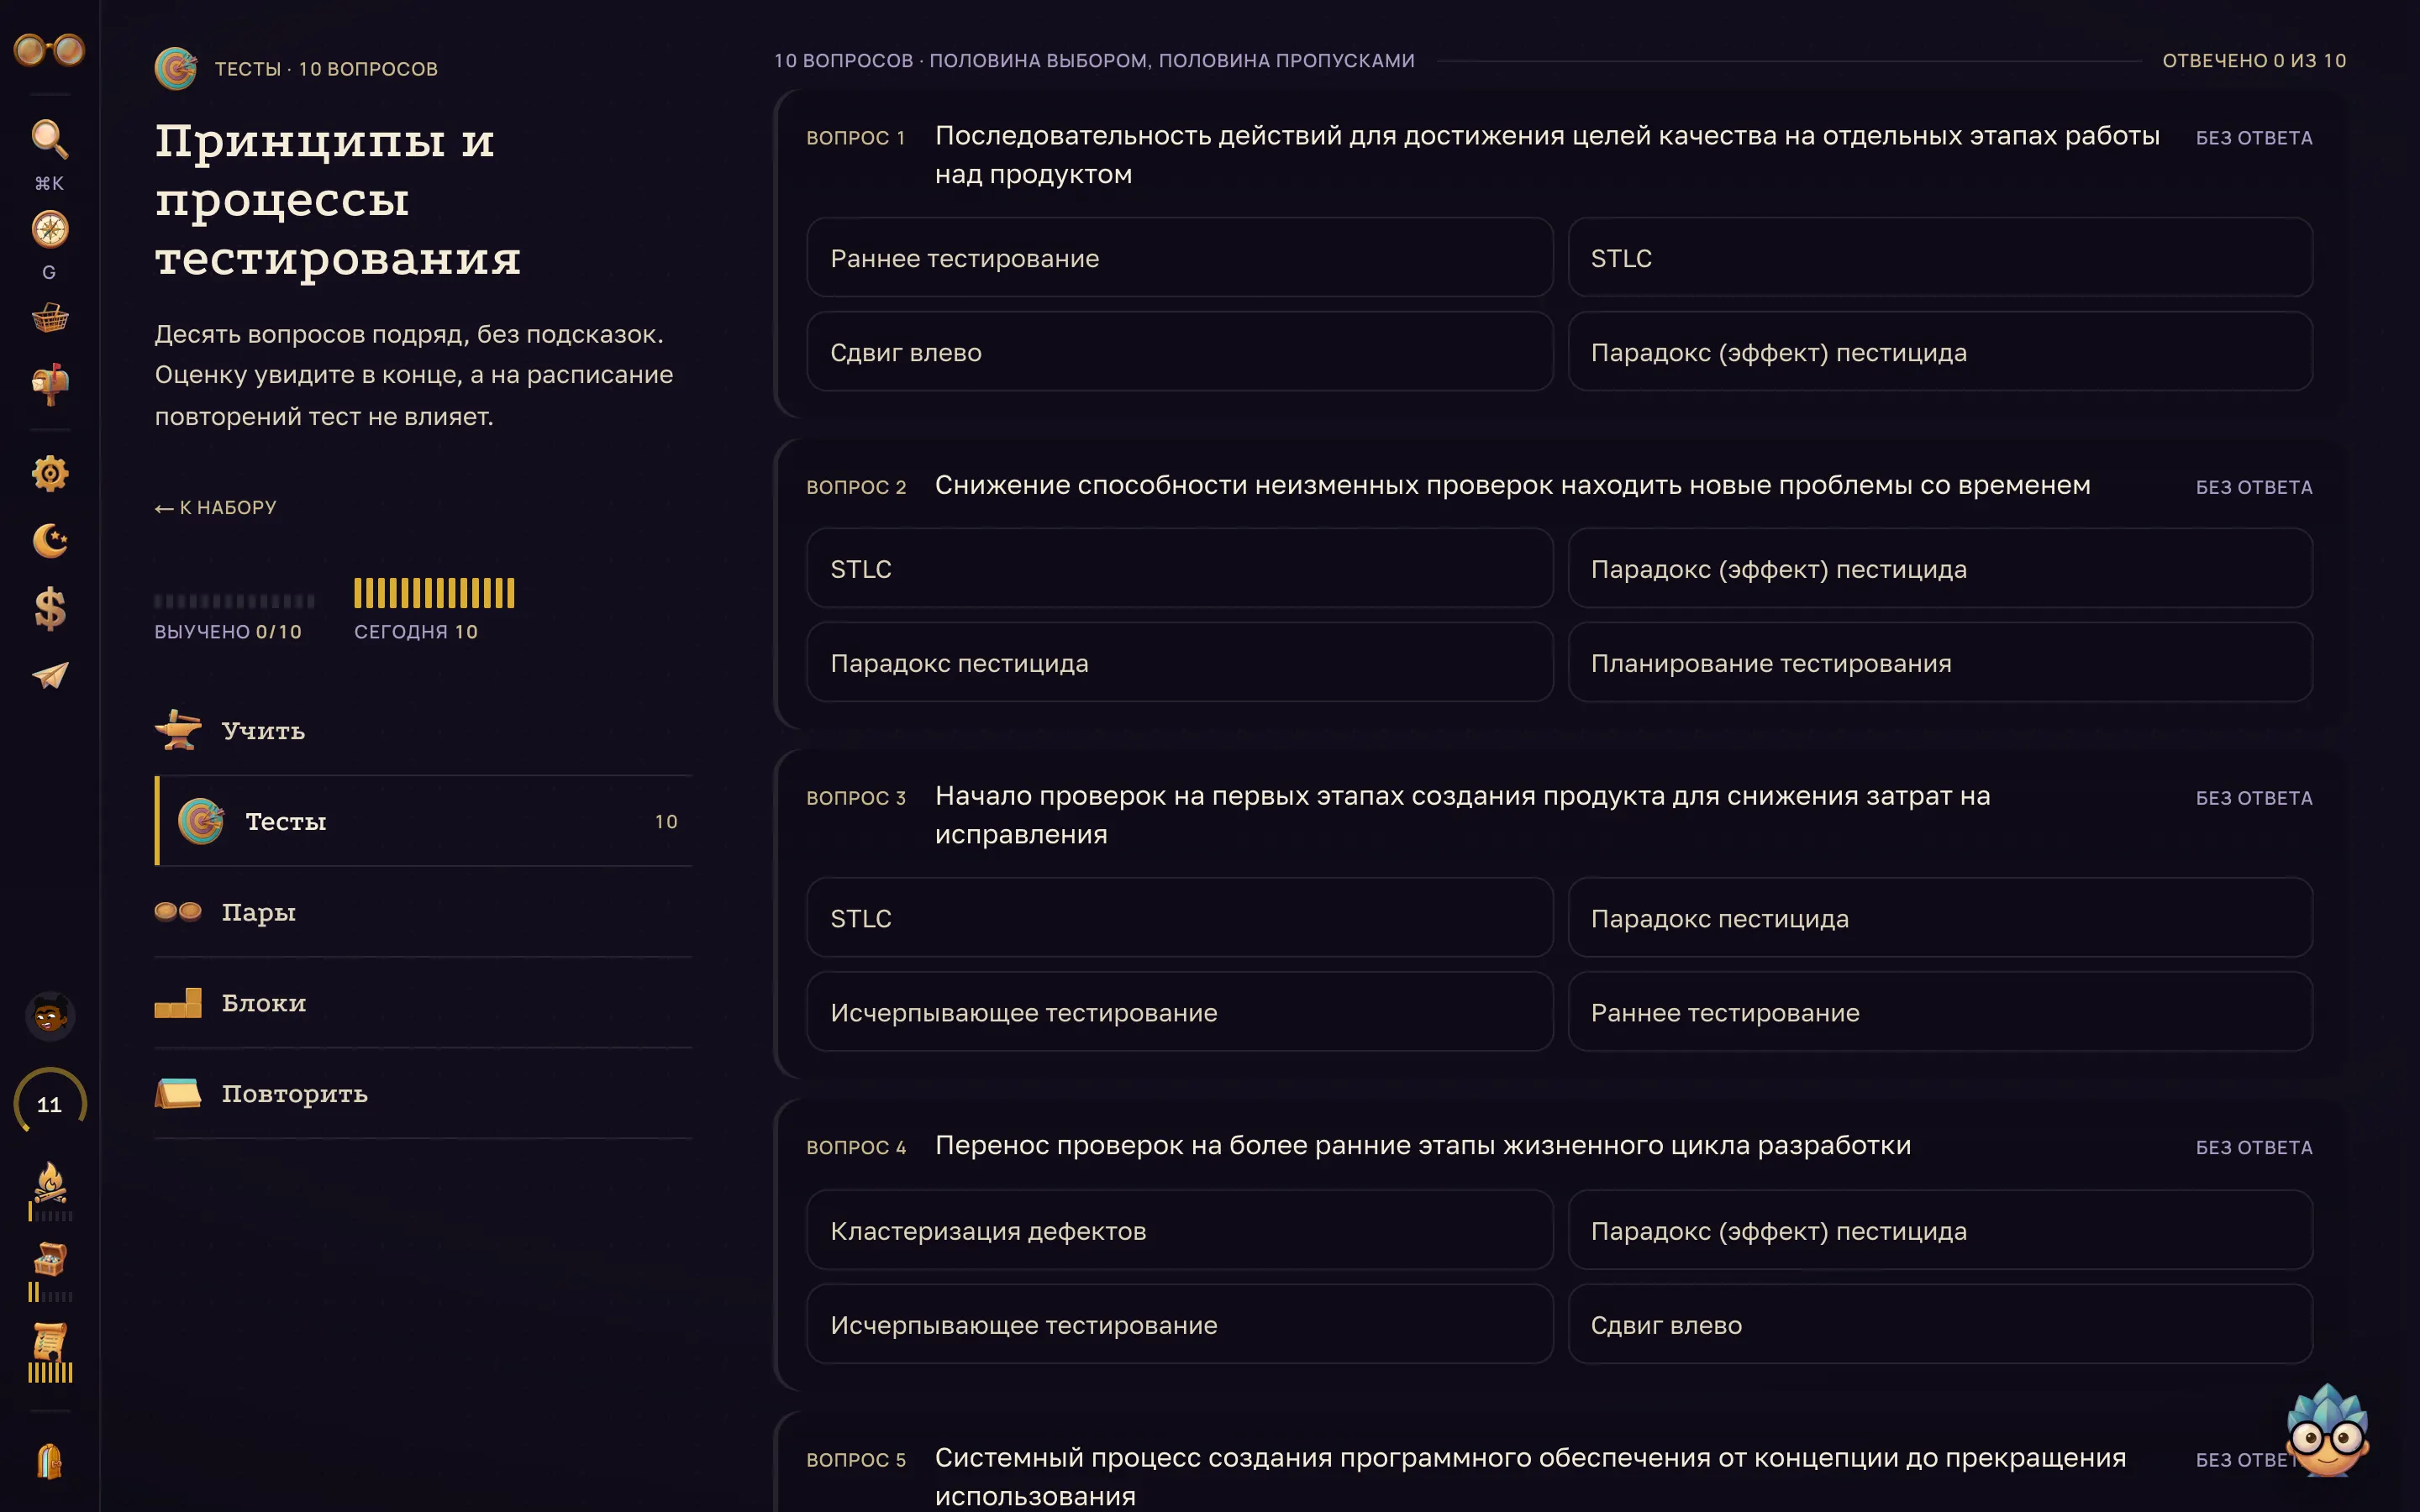Screen dimensions: 2420x1512
Task: Open settings via the gear icon
Action: click(x=49, y=473)
